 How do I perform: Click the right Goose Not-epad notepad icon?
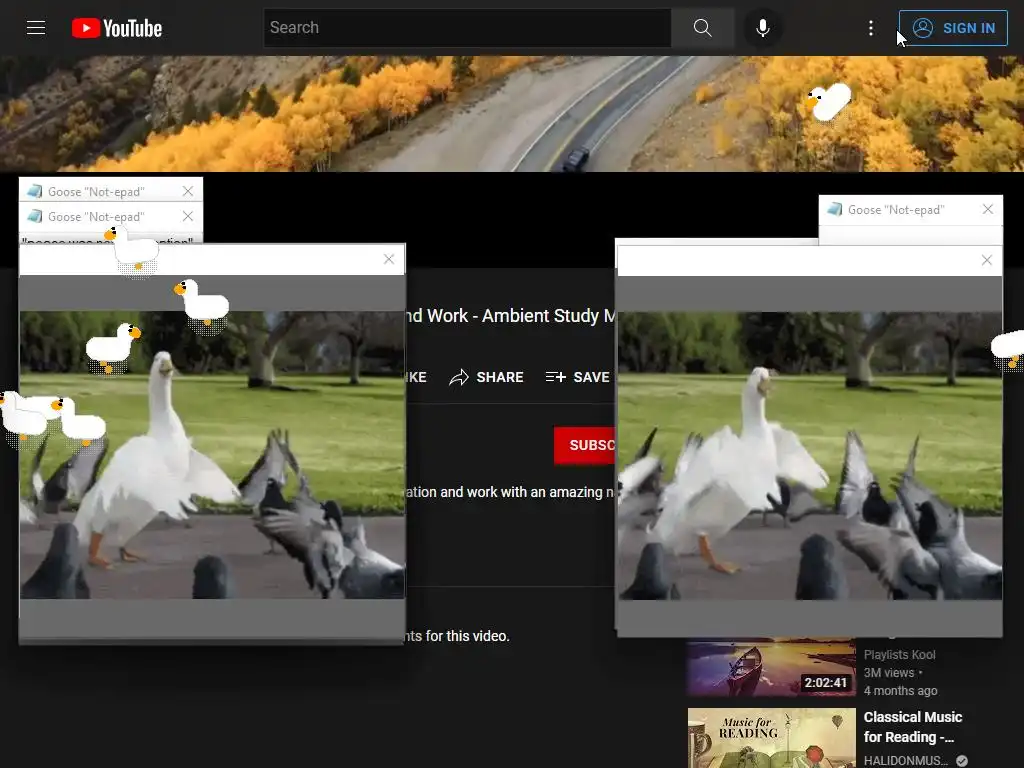(835, 209)
